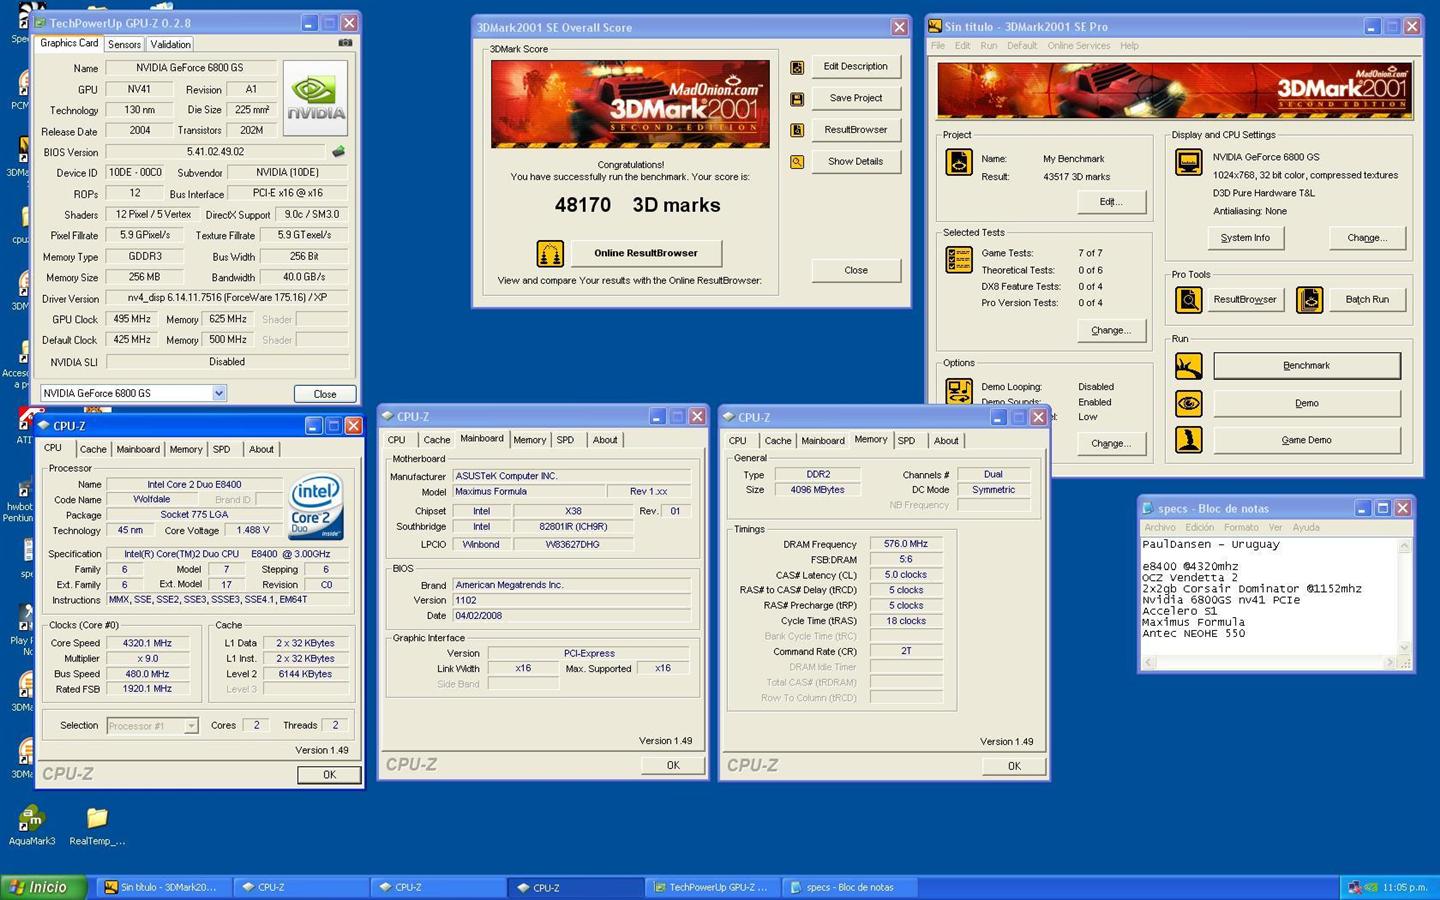The image size is (1440, 900).
Task: Switch to TechPowerUp GPU-Z taskbar item
Action: pos(711,887)
